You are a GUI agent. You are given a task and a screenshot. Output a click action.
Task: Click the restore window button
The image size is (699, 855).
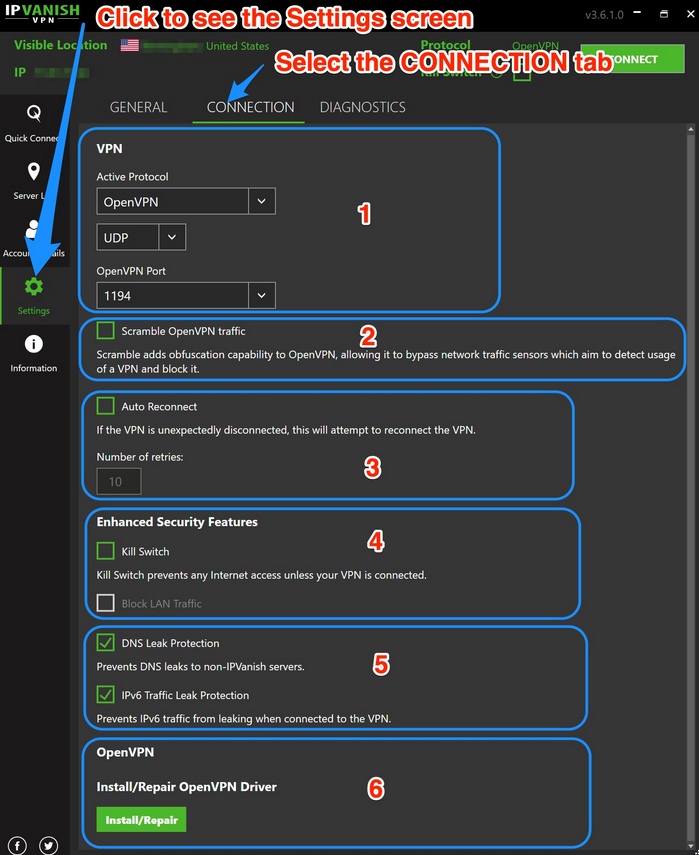coord(664,14)
